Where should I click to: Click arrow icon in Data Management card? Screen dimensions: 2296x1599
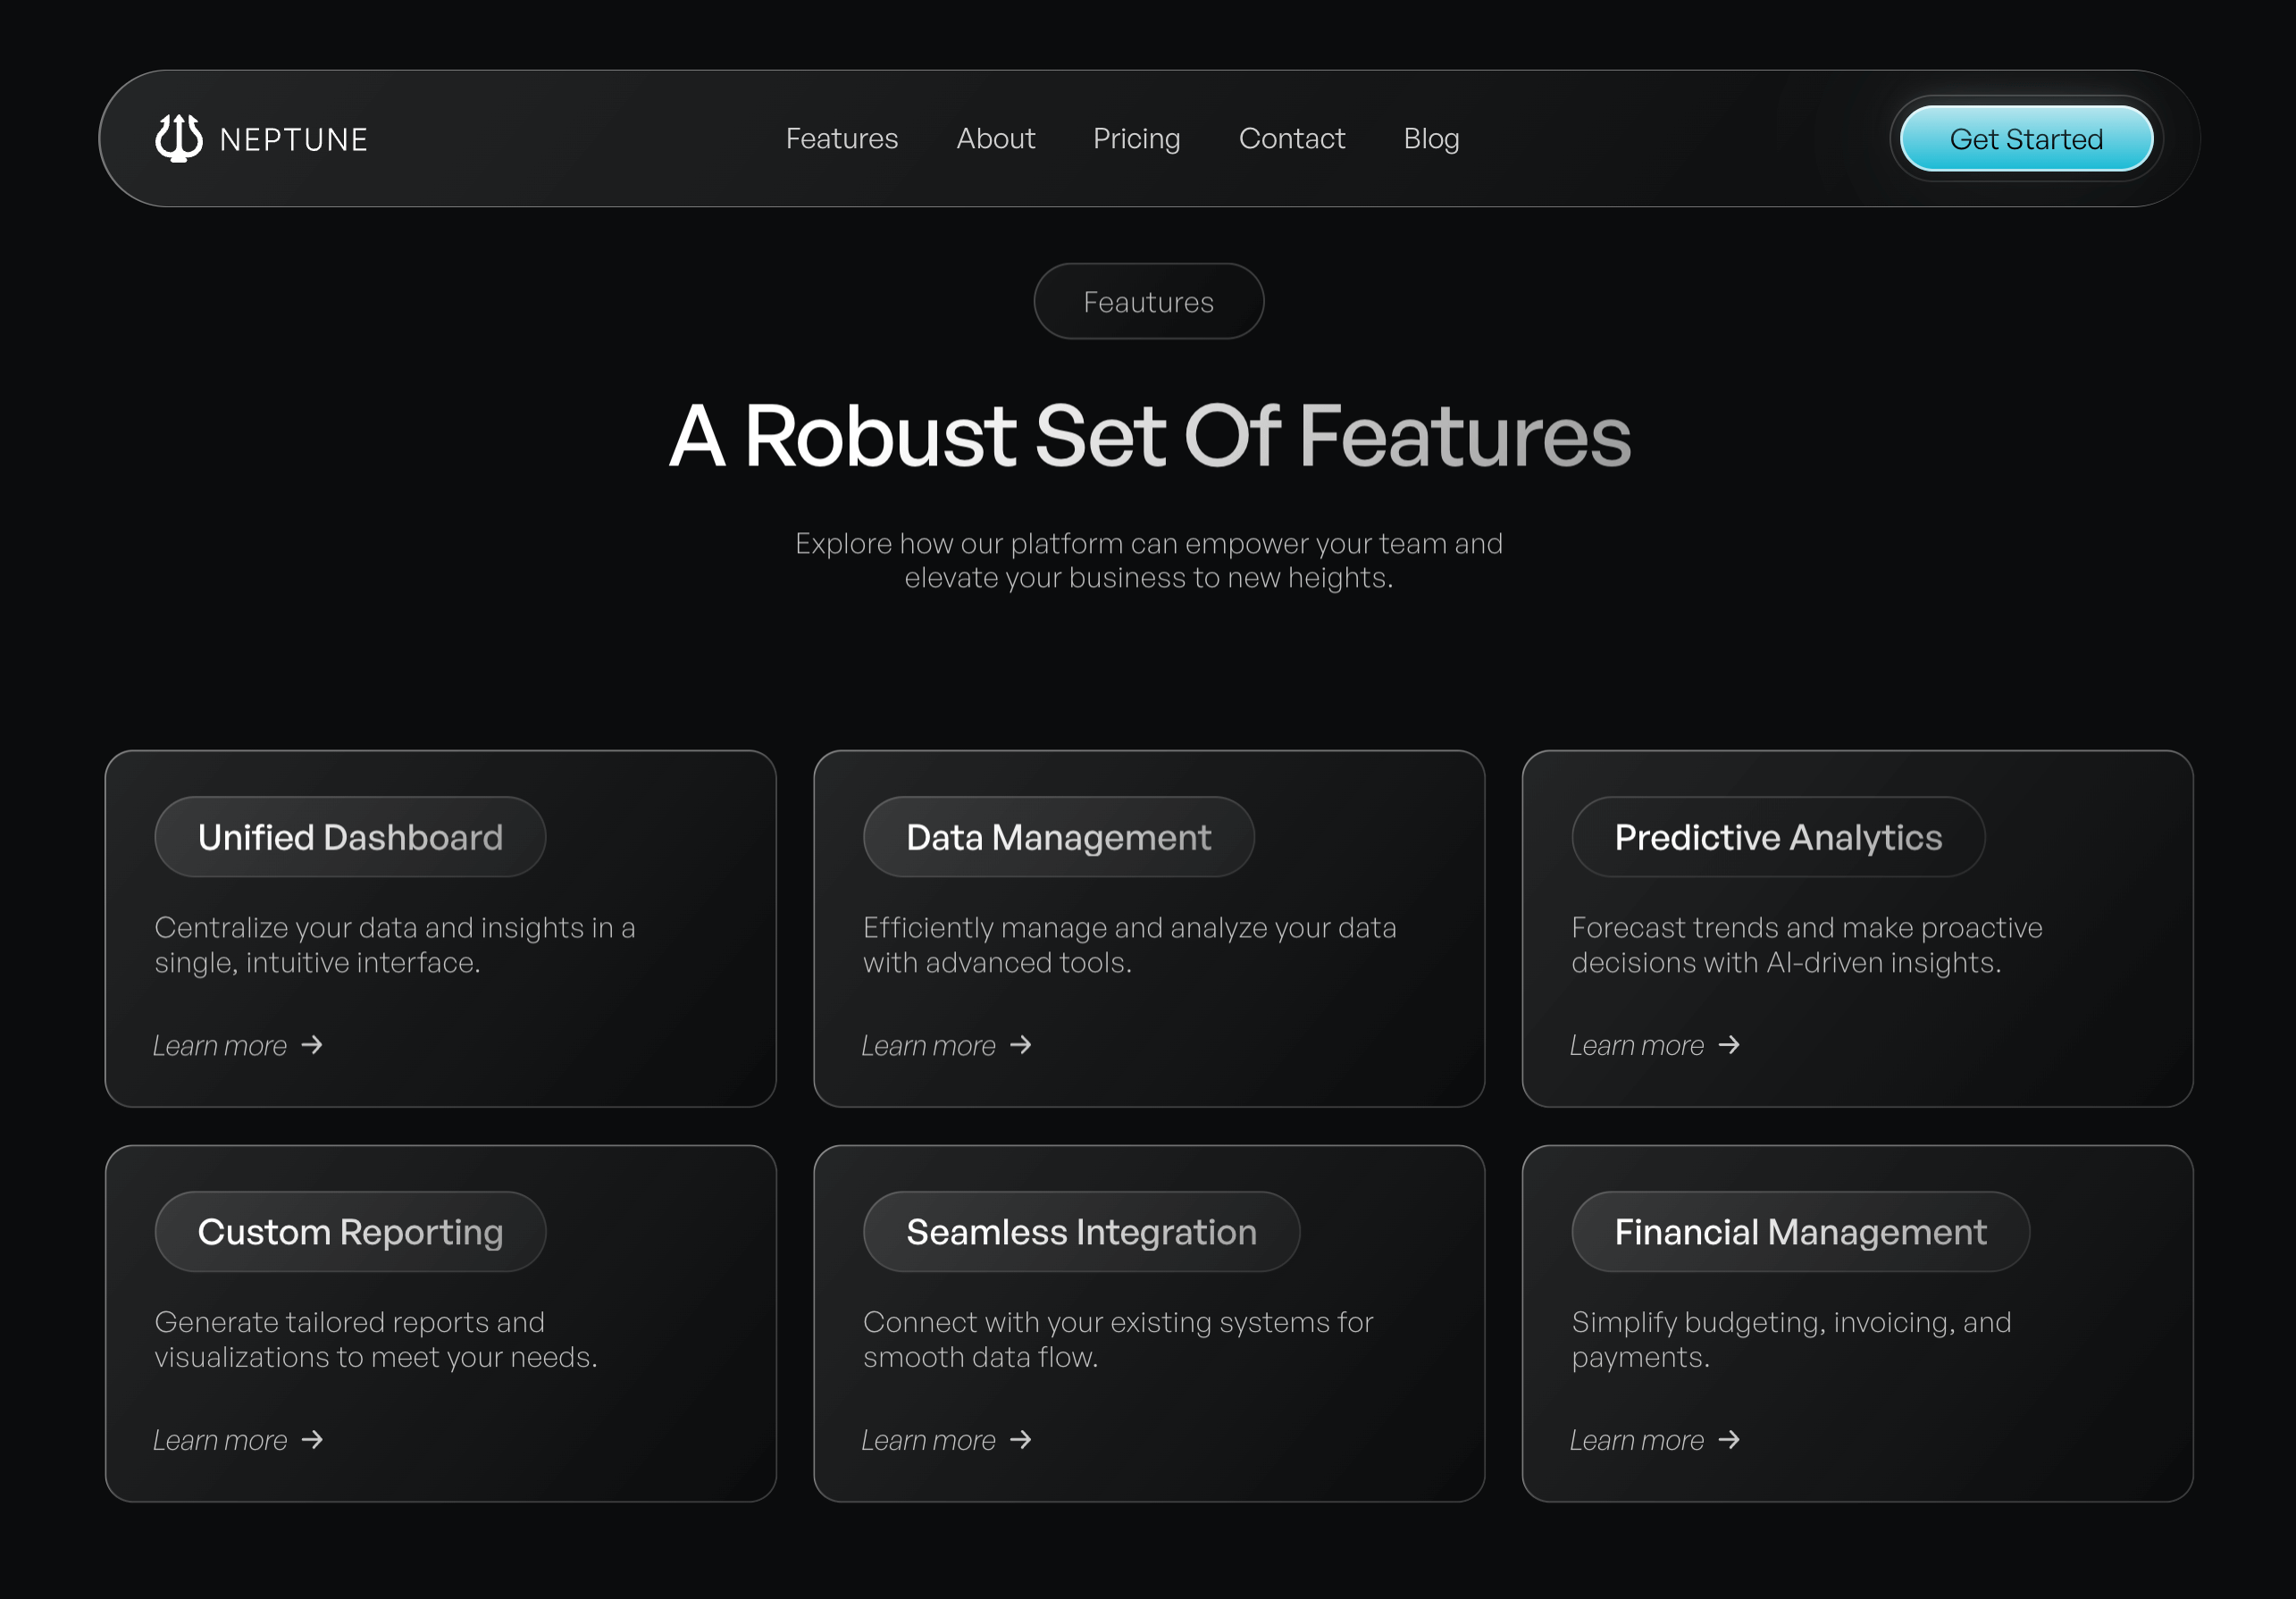click(1020, 1045)
